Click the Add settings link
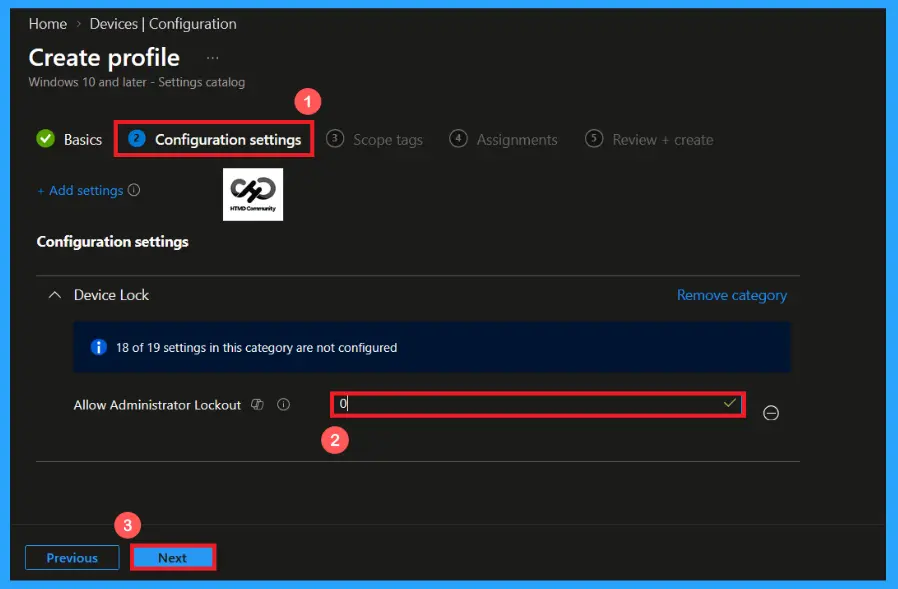The width and height of the screenshot is (898, 589). pyautogui.click(x=81, y=191)
